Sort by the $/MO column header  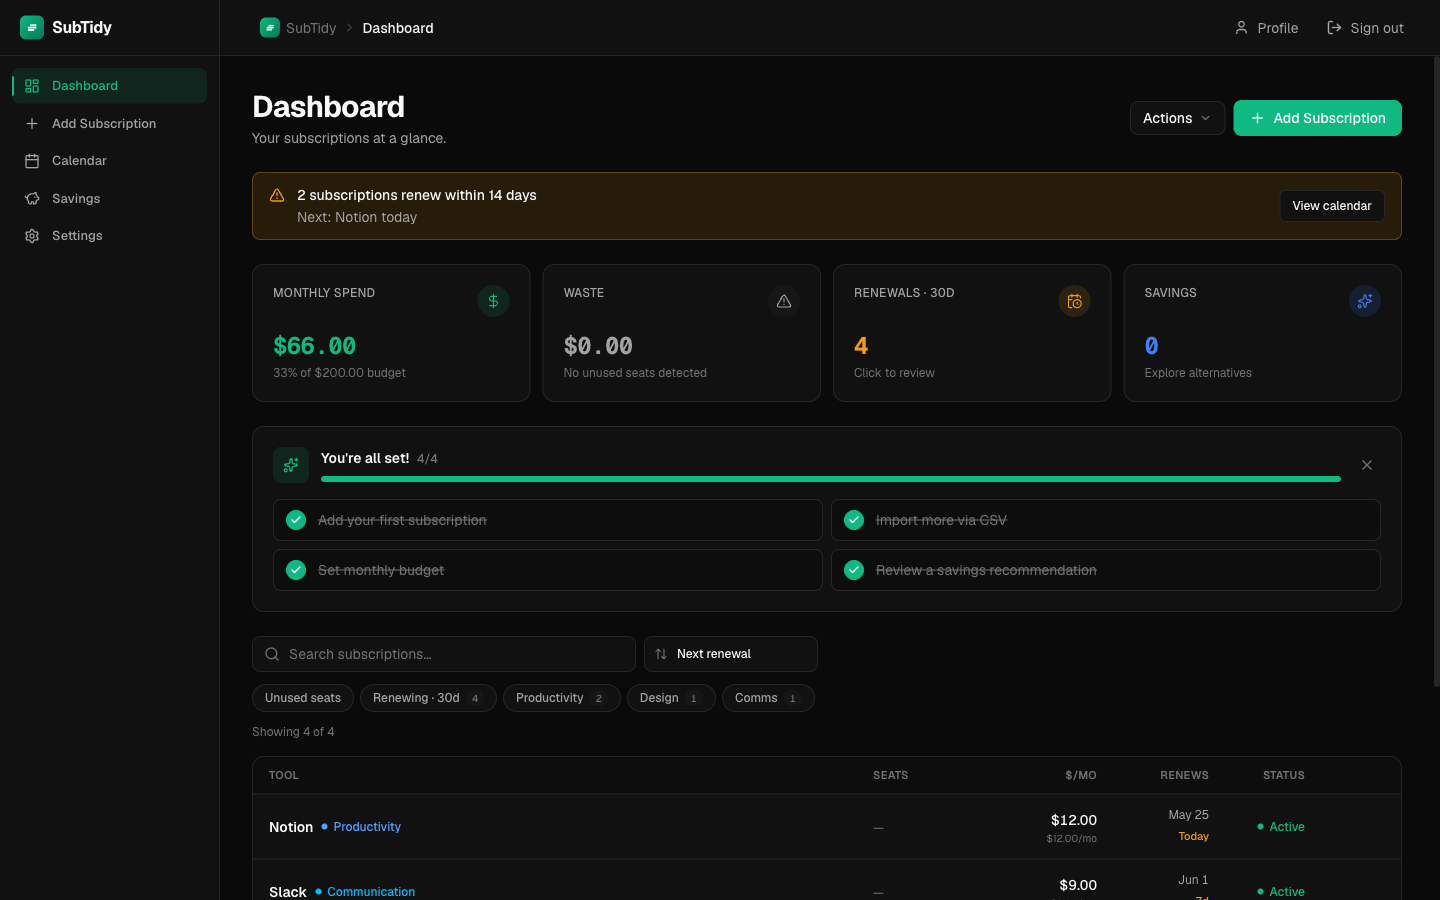tap(1081, 775)
